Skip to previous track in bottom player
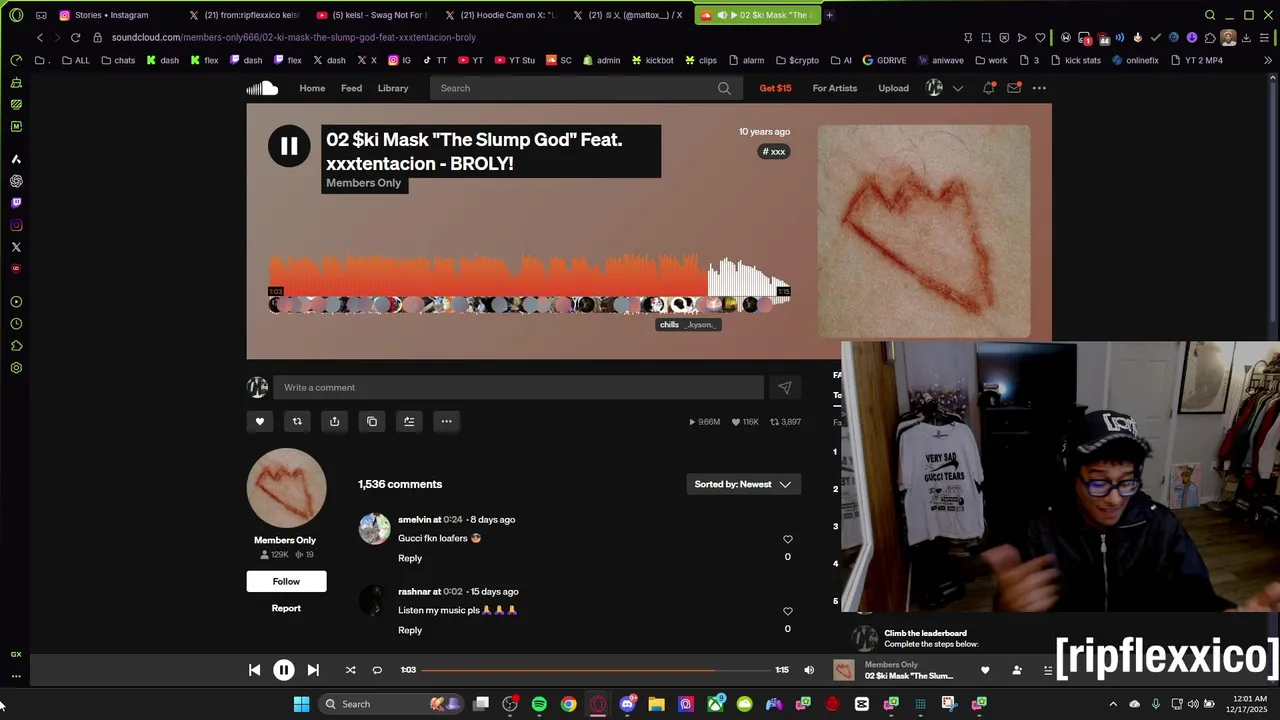Viewport: 1280px width, 720px height. (254, 670)
